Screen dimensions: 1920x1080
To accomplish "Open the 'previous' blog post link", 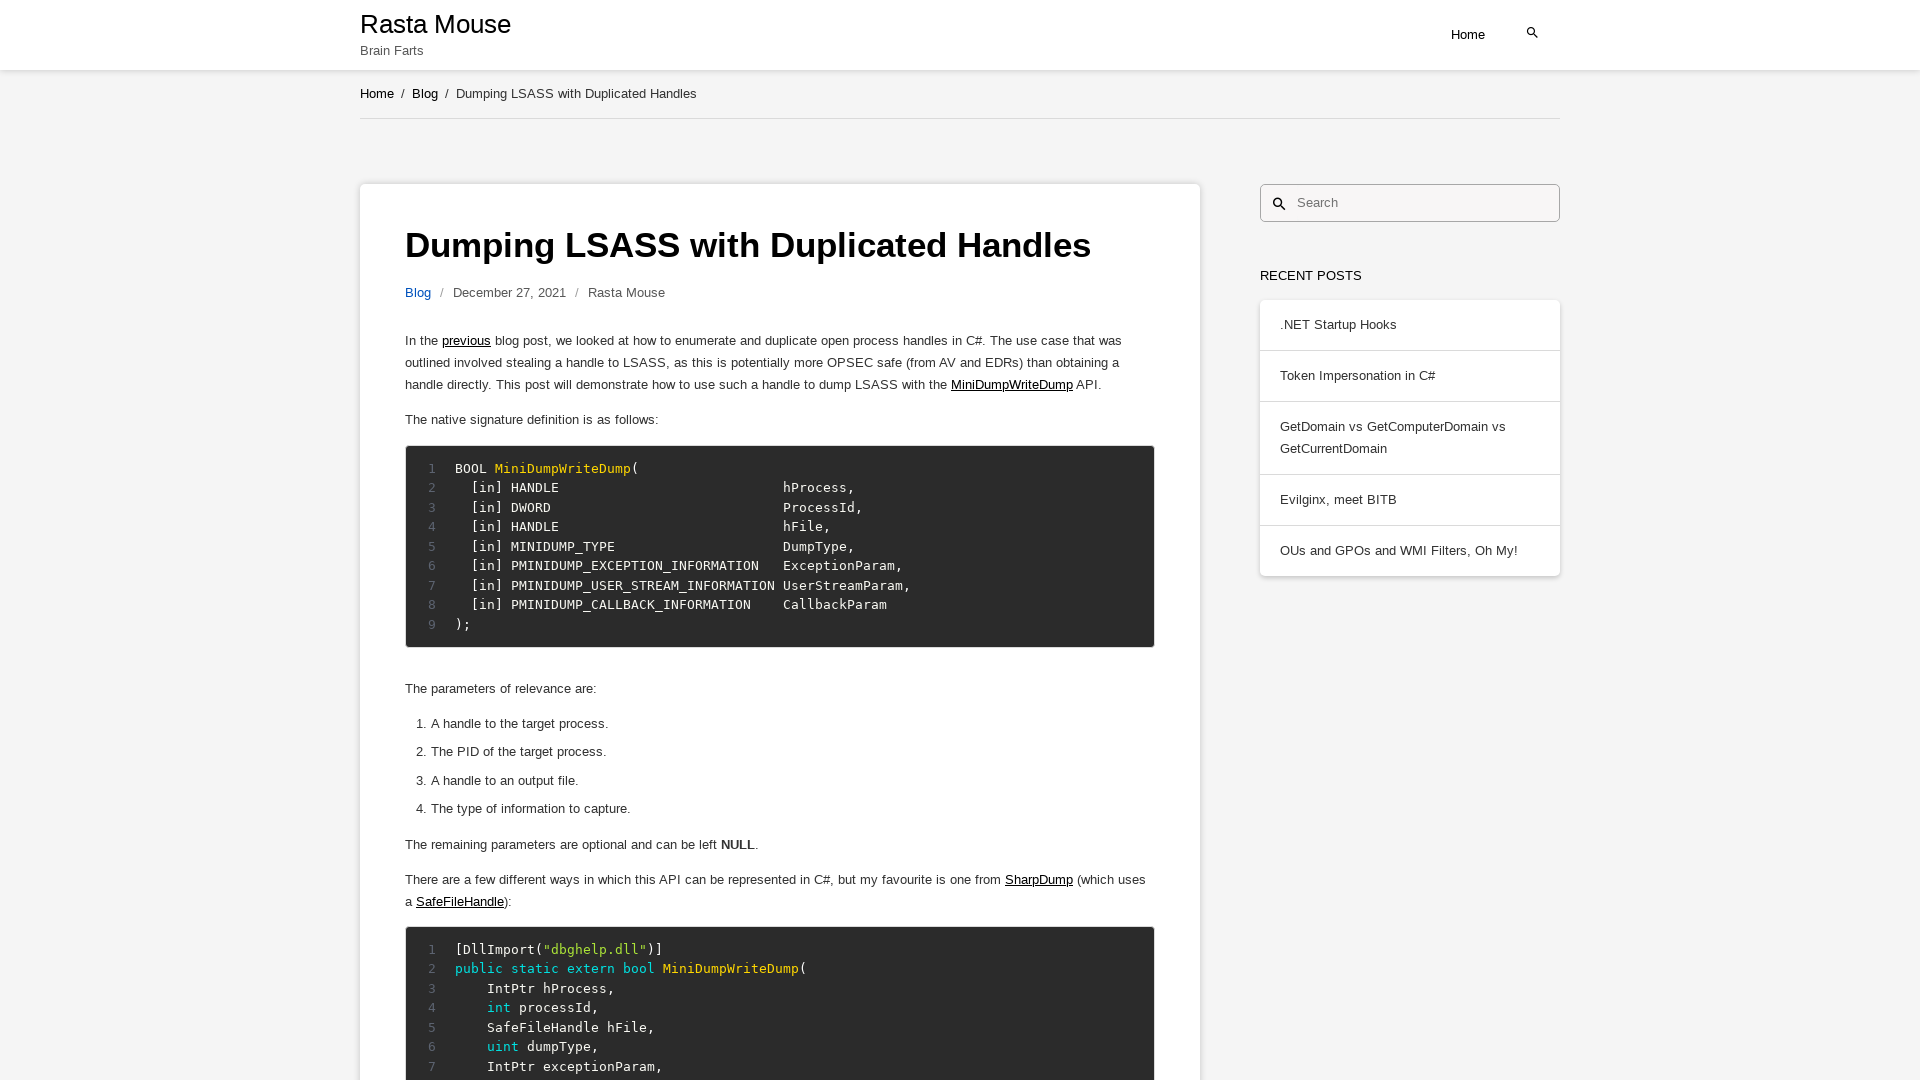I will coord(466,341).
